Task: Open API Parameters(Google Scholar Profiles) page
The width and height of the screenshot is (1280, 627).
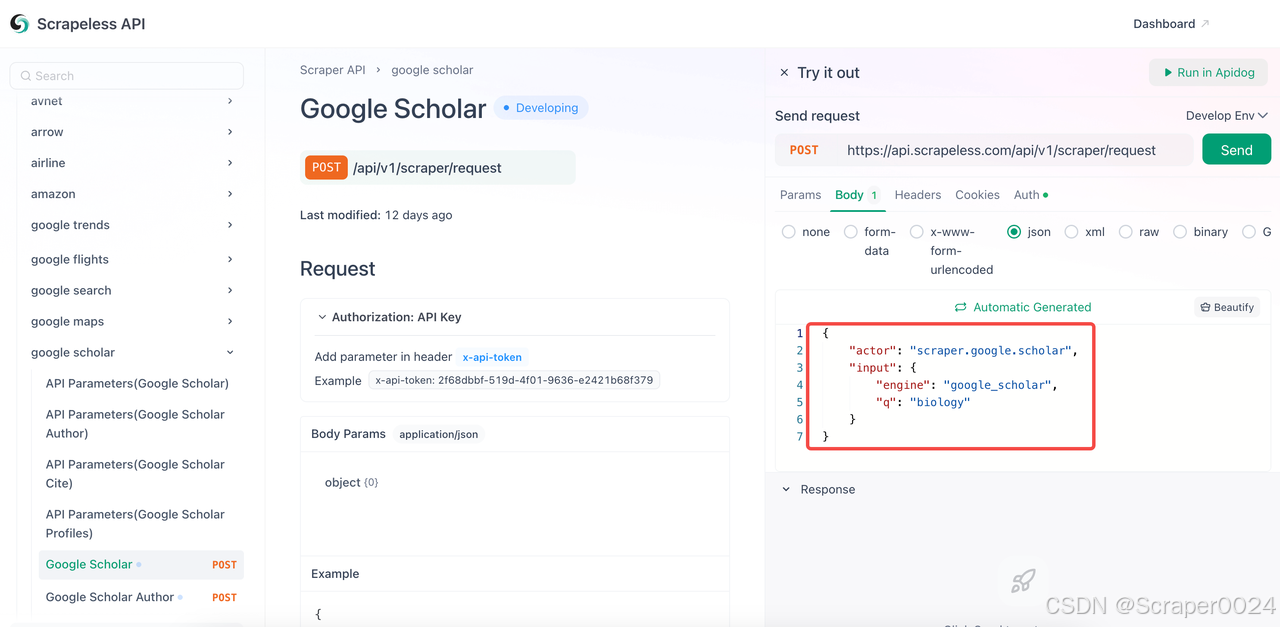Action: pyautogui.click(x=135, y=524)
